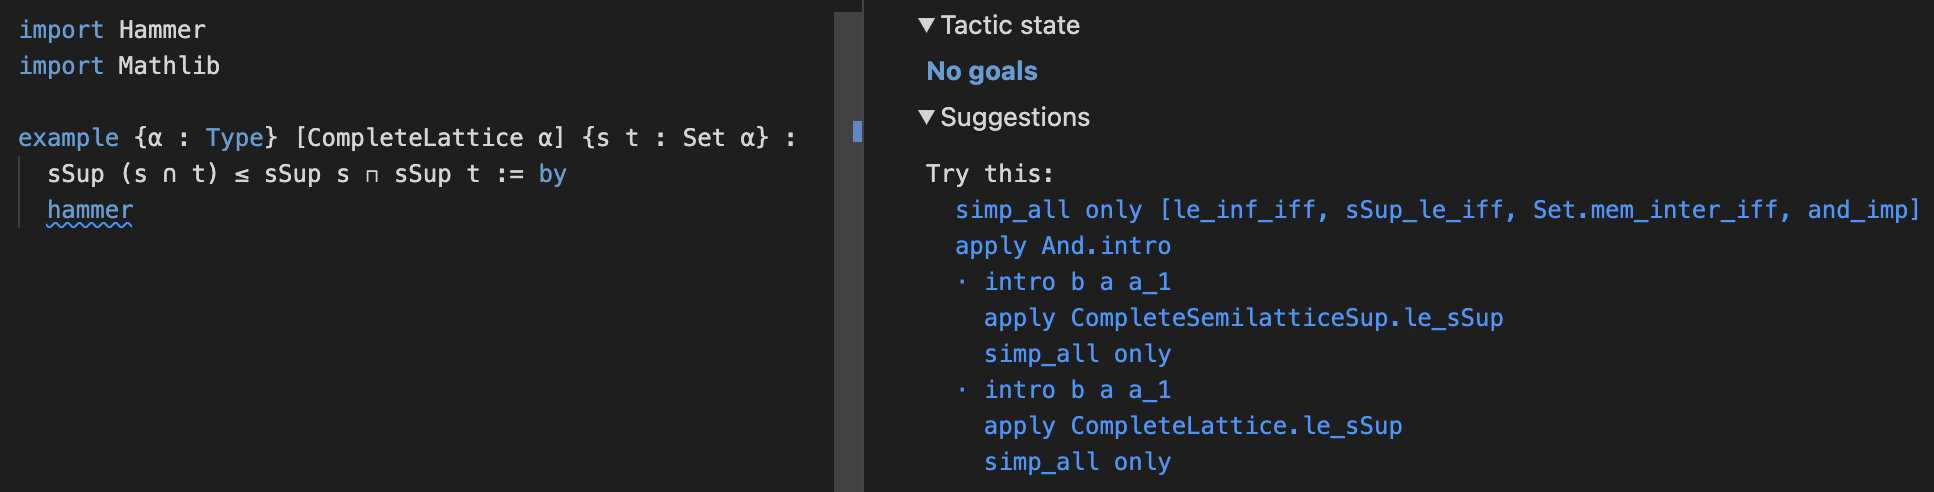Click the No goals message
Image resolution: width=1934 pixels, height=492 pixels.
(981, 72)
